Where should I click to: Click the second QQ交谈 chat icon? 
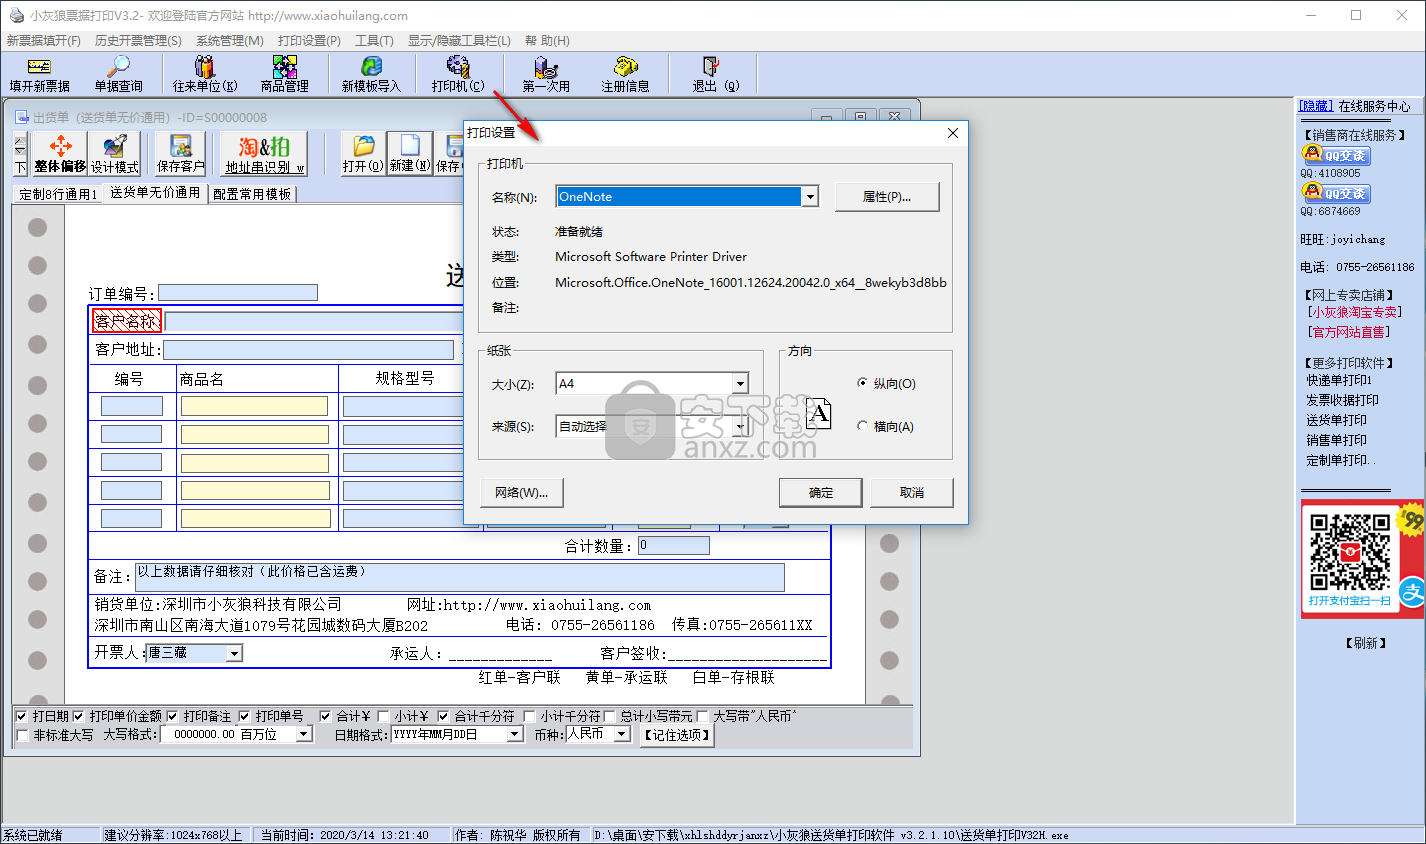[1336, 192]
